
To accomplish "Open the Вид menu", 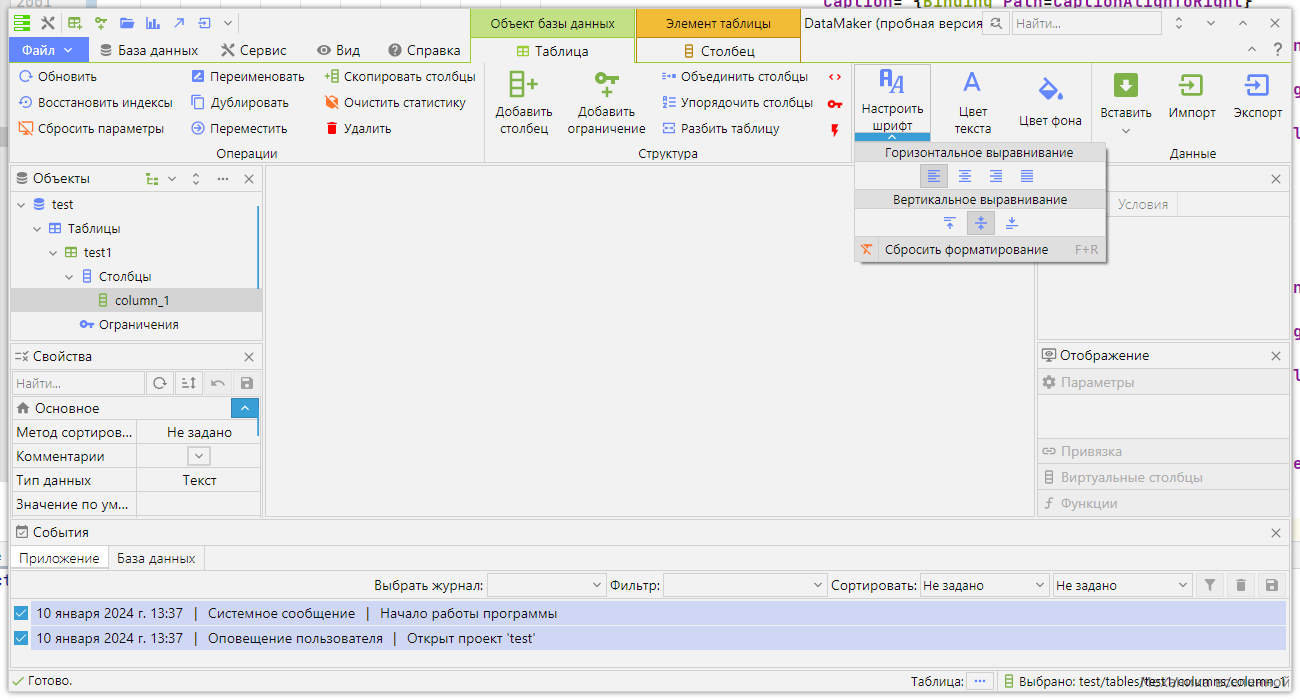I will tap(338, 50).
